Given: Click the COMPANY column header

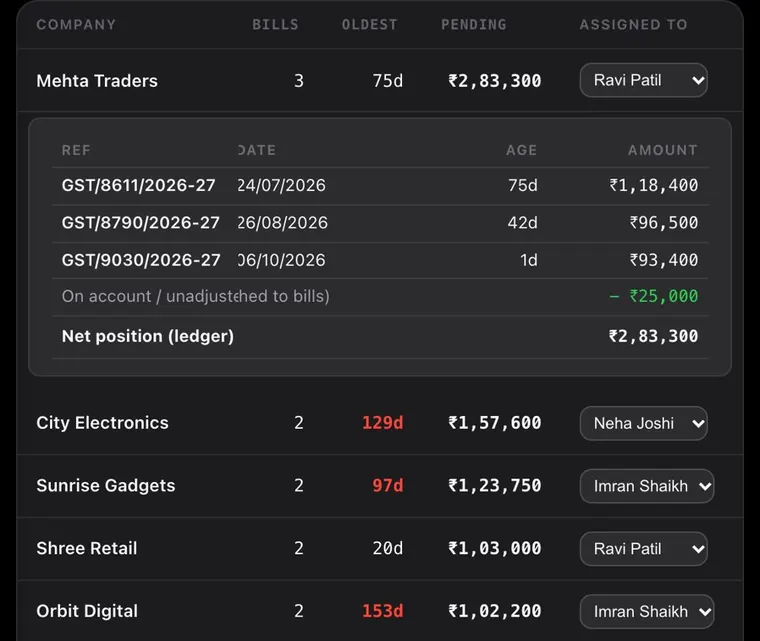Looking at the screenshot, I should pos(76,24).
